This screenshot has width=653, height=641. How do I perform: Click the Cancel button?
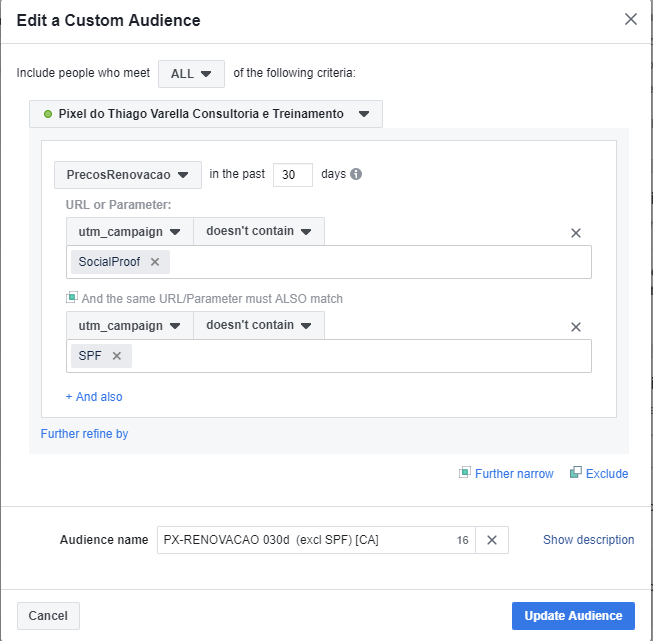point(48,616)
